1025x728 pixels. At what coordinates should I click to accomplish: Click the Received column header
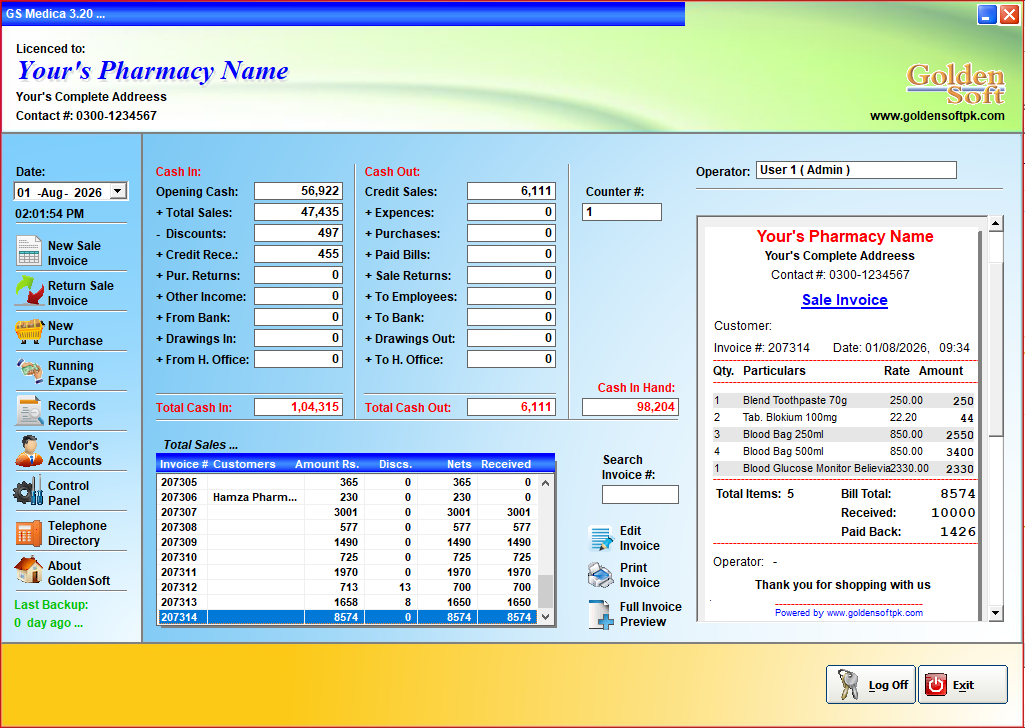point(506,464)
